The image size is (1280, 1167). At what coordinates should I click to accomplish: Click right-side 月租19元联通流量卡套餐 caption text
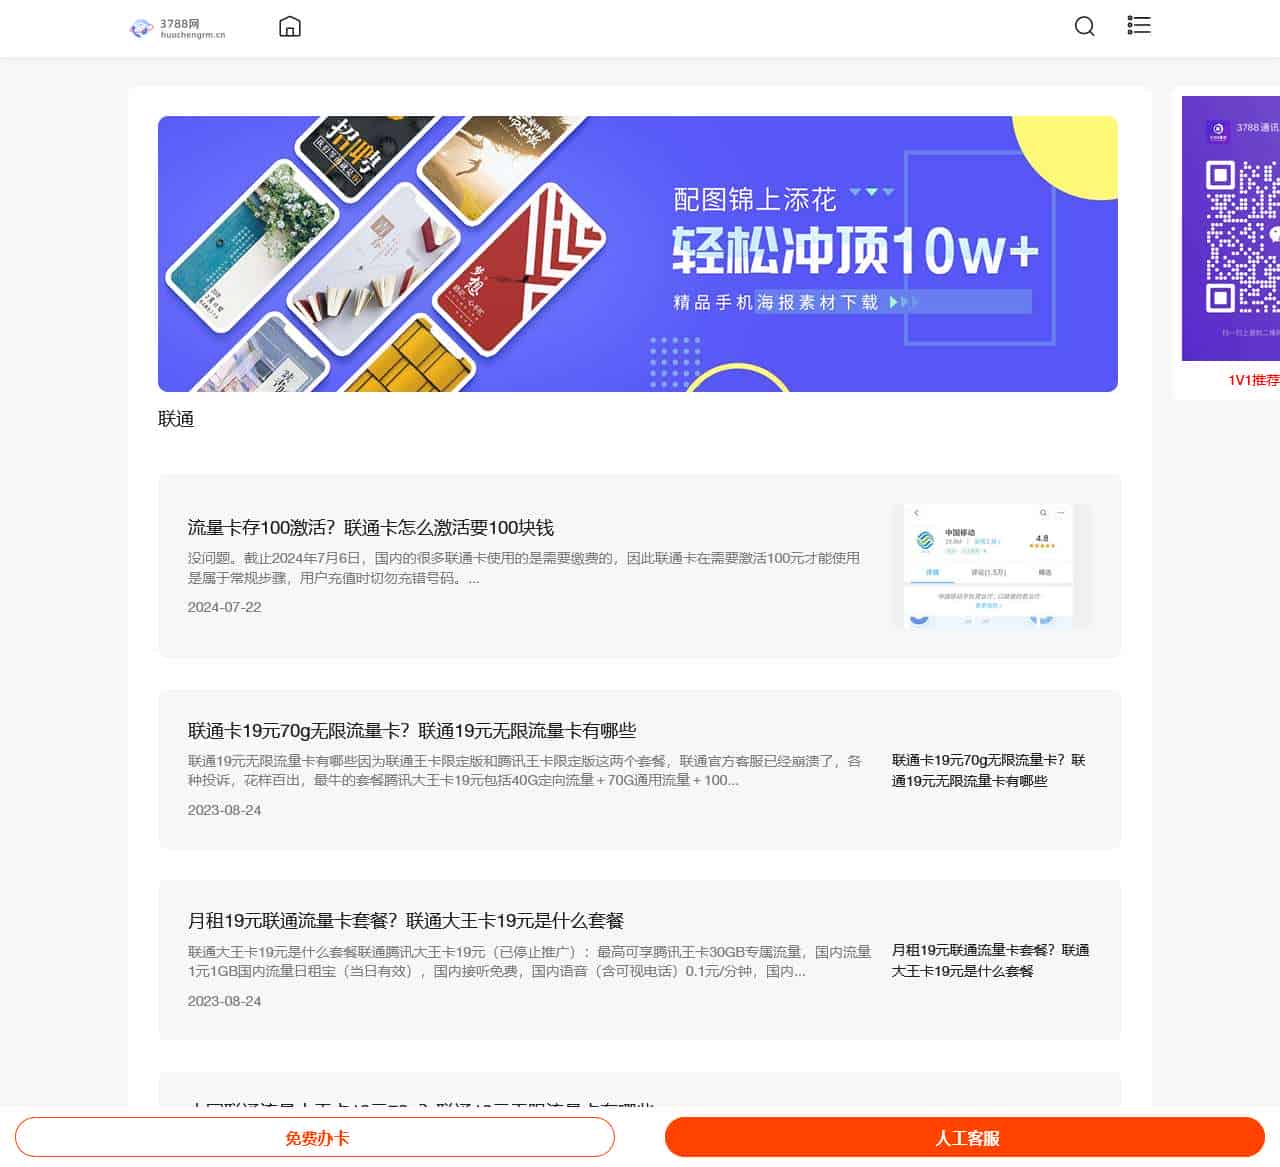tap(990, 960)
